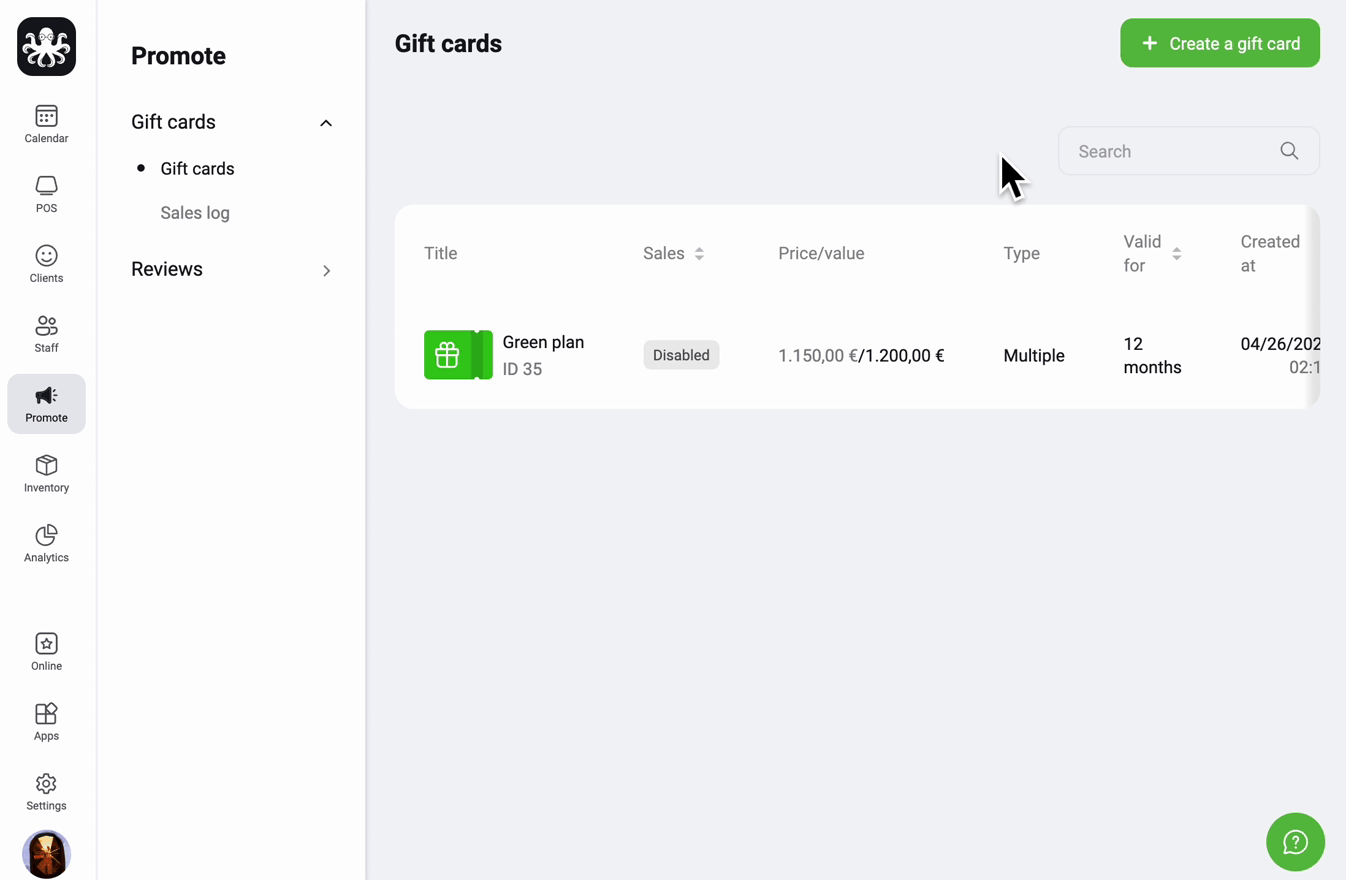Viewport: 1346px width, 880px height.
Task: Open the POS section
Action: pos(46,194)
